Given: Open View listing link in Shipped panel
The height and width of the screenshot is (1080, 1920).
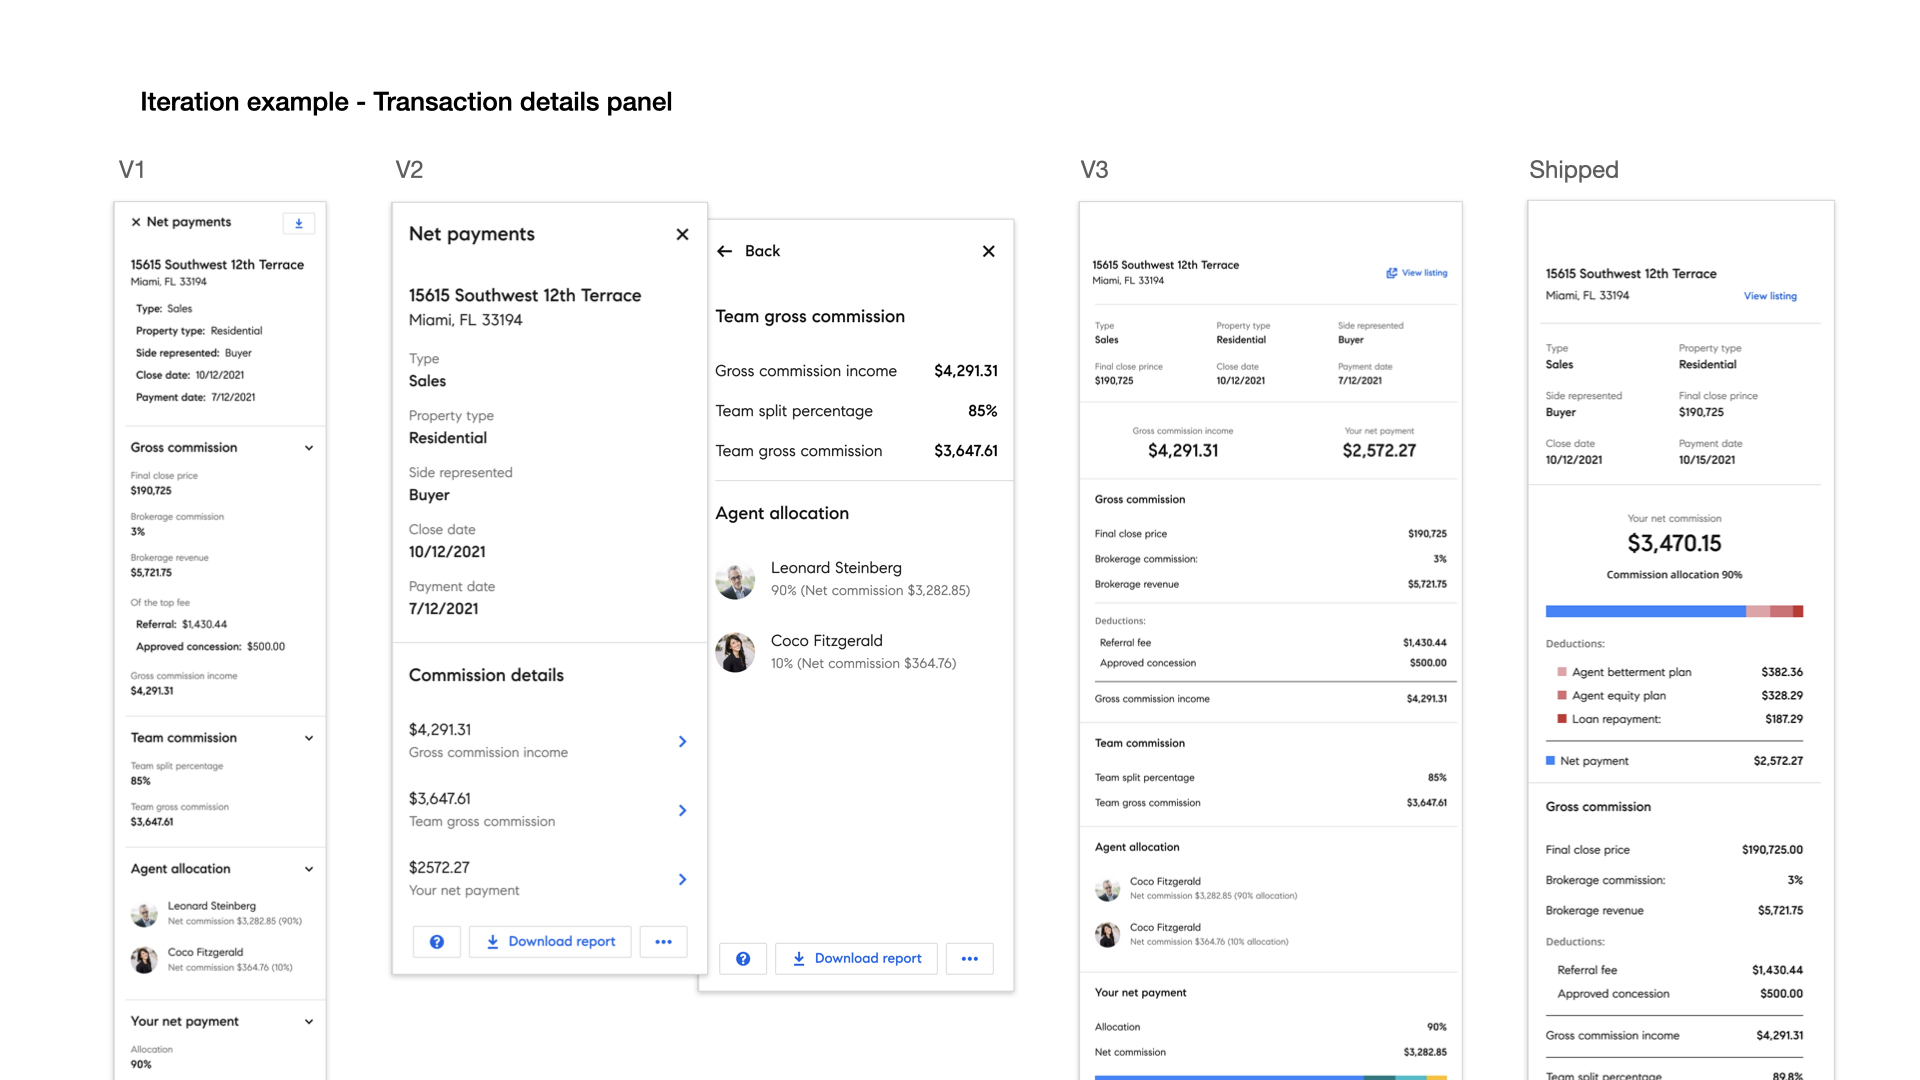Looking at the screenshot, I should tap(1770, 296).
